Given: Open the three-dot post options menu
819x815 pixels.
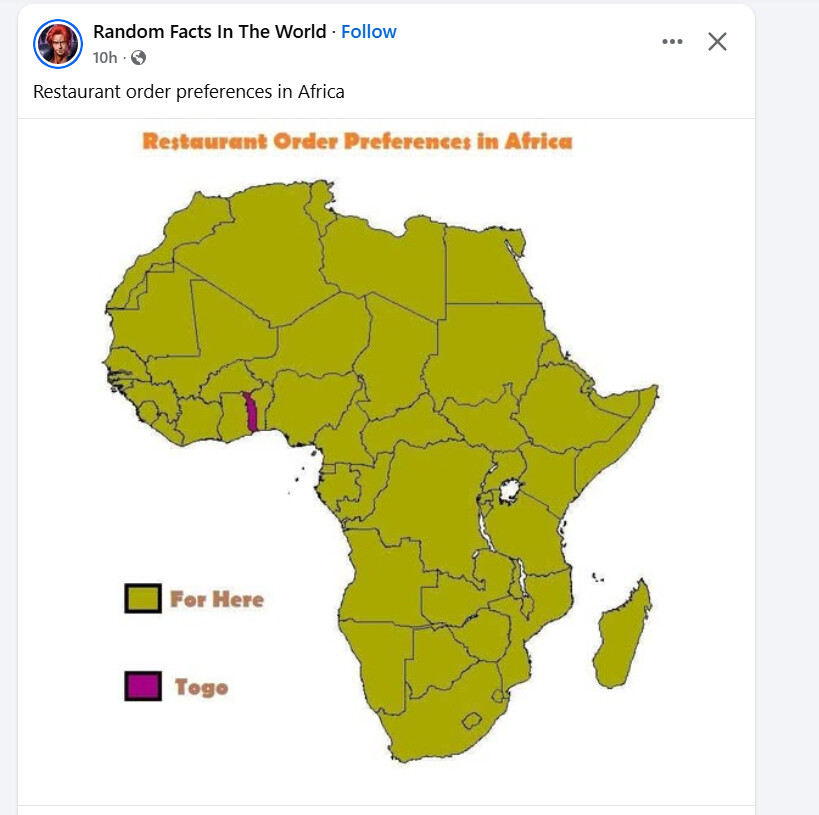Looking at the screenshot, I should (x=672, y=41).
